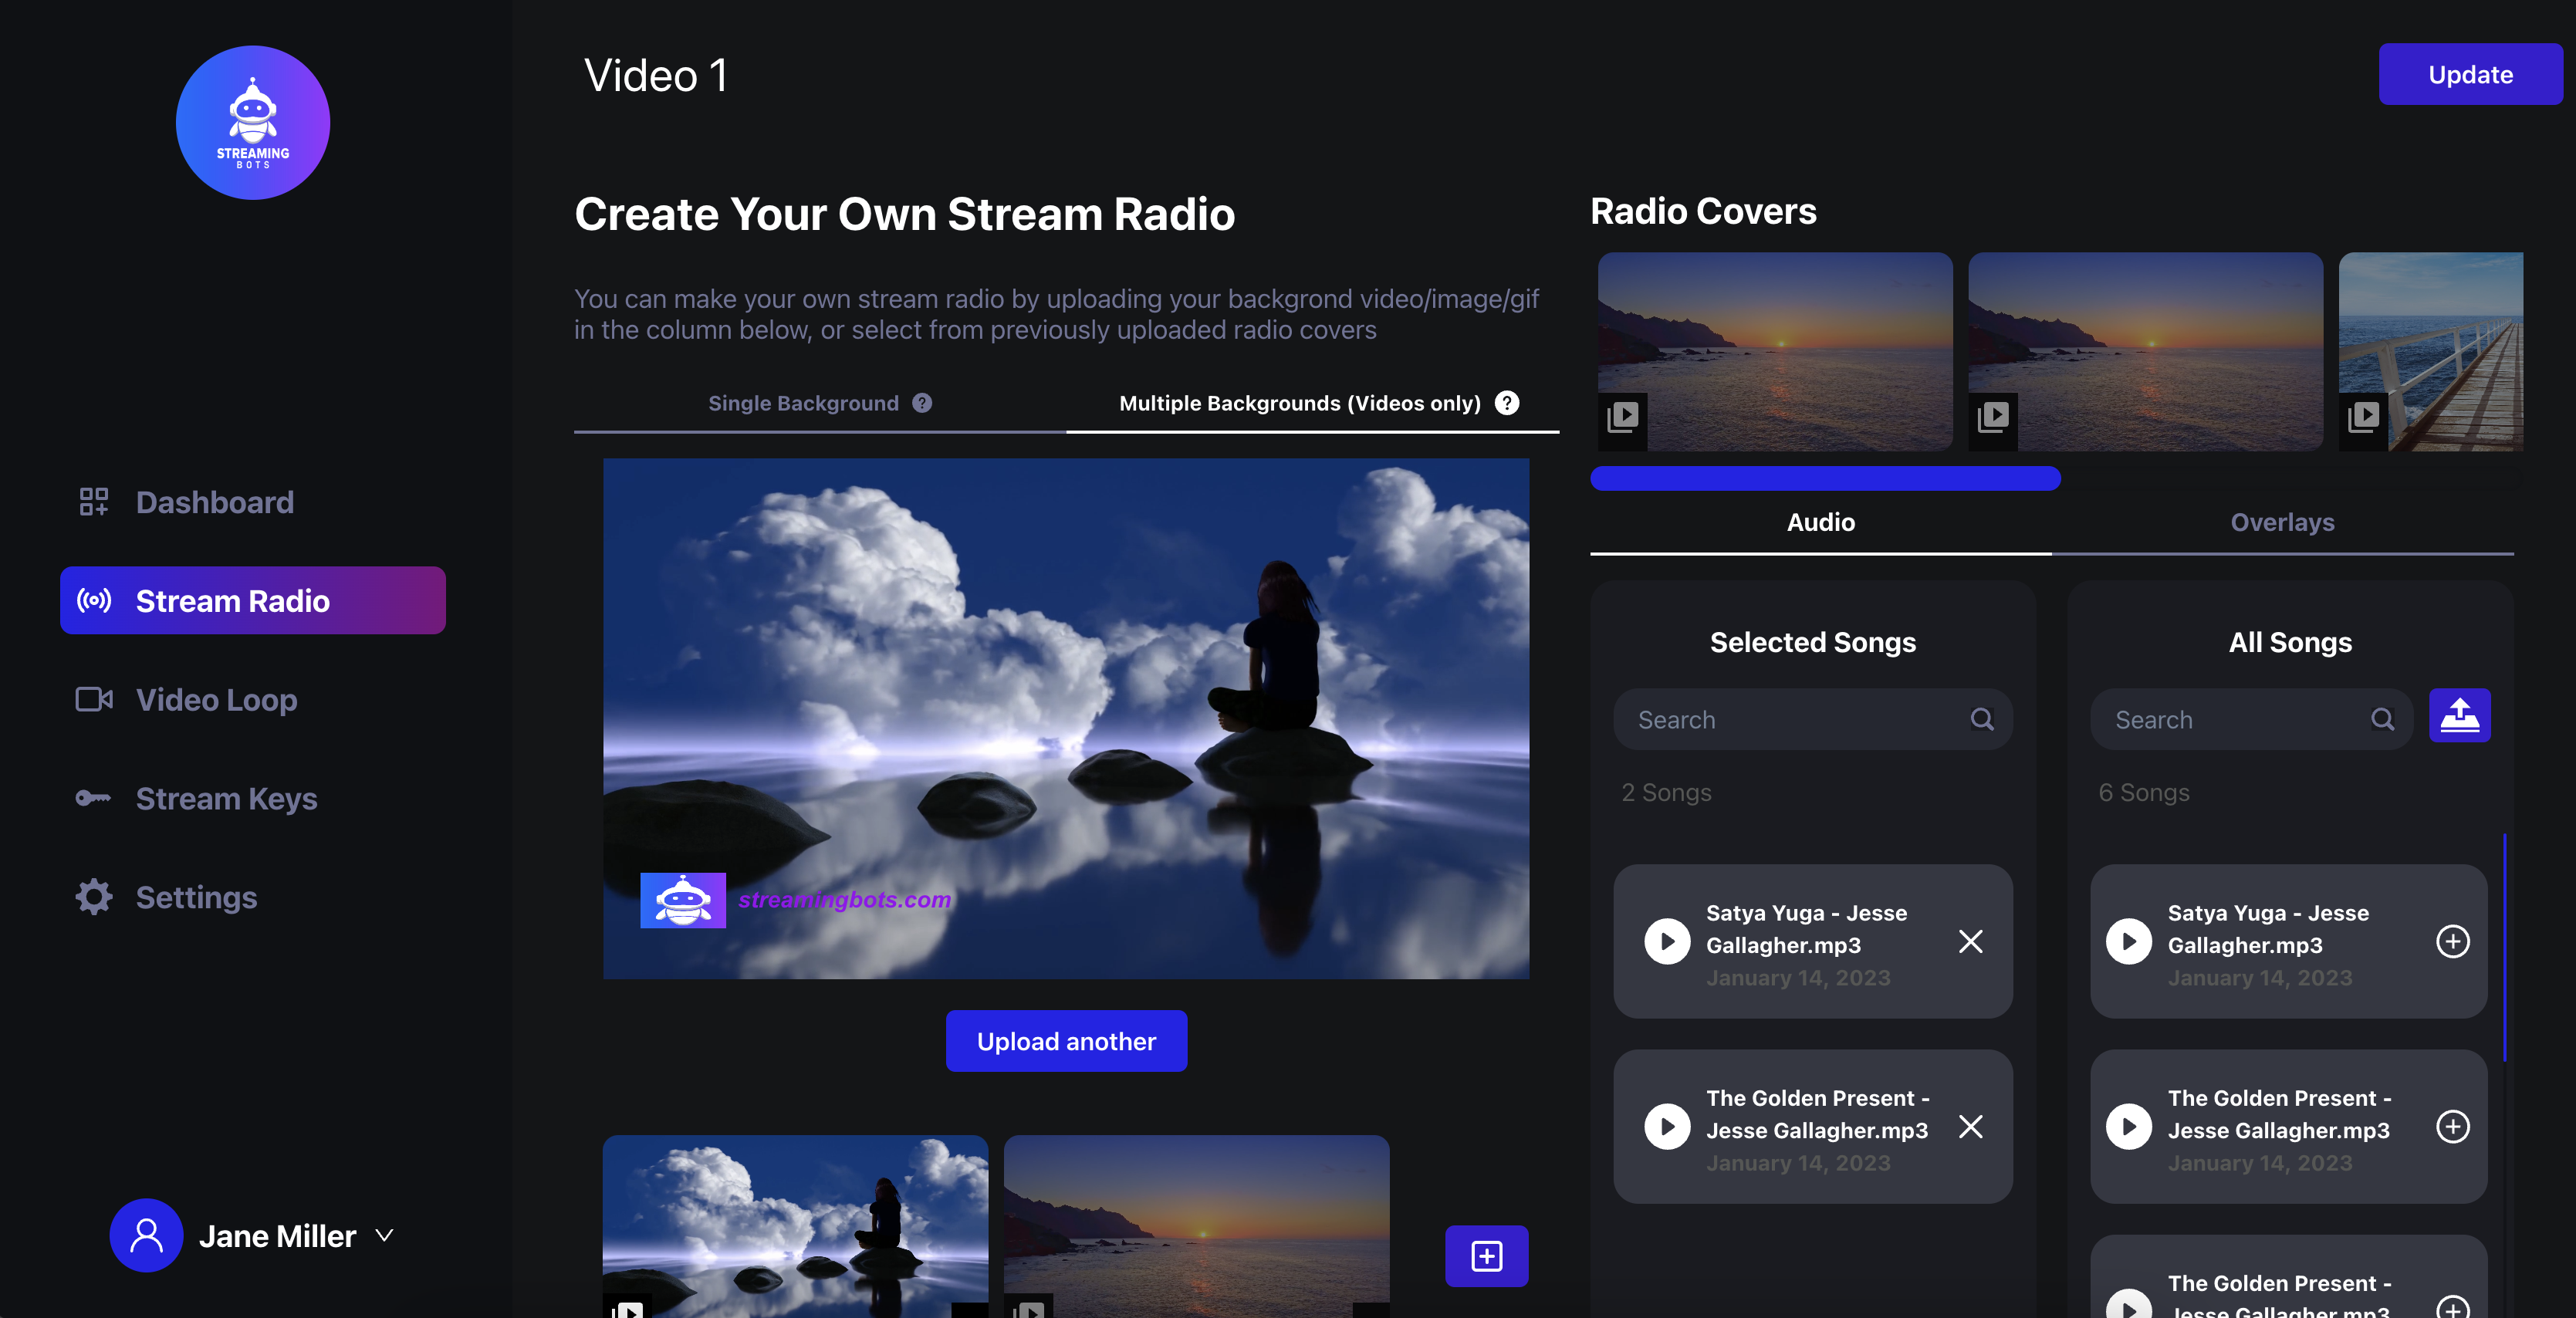
Task: Choose the pier radio cover
Action: [x=2430, y=351]
